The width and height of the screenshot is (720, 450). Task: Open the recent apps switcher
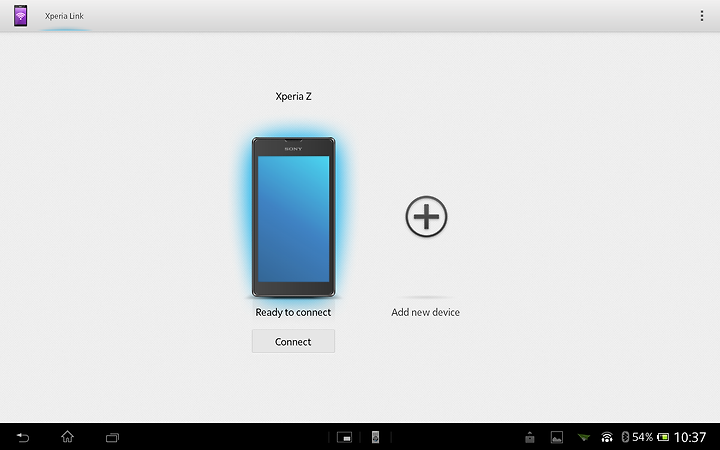tap(112, 437)
